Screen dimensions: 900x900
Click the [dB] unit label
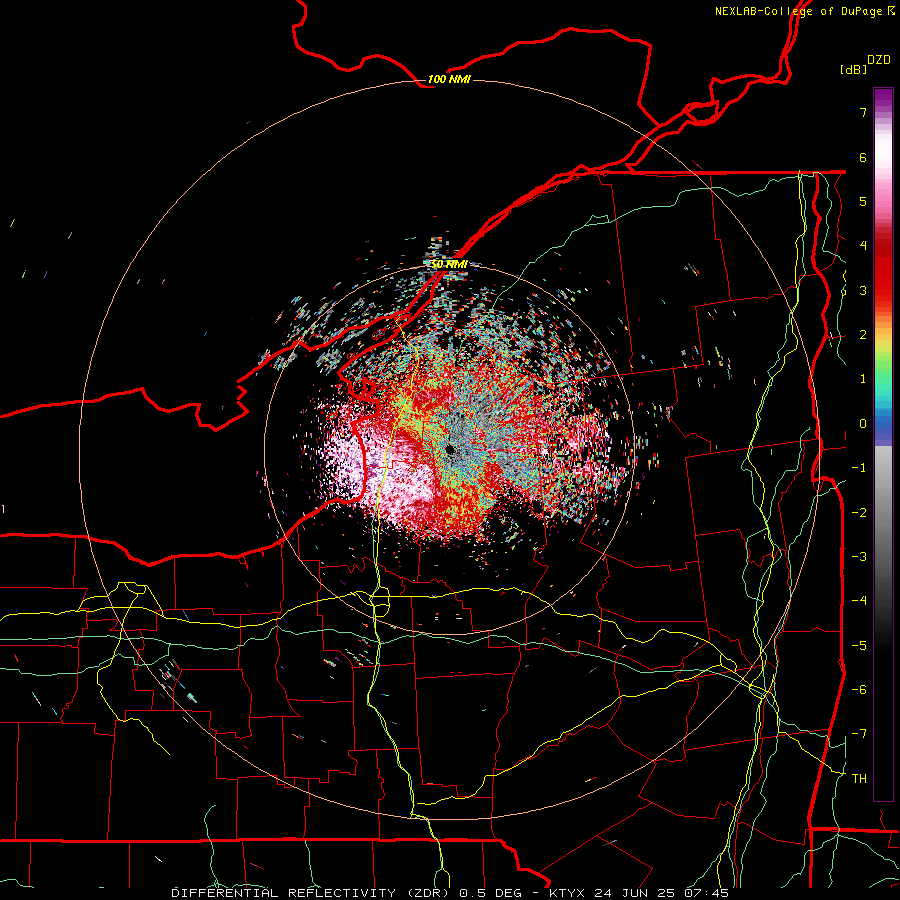[853, 69]
